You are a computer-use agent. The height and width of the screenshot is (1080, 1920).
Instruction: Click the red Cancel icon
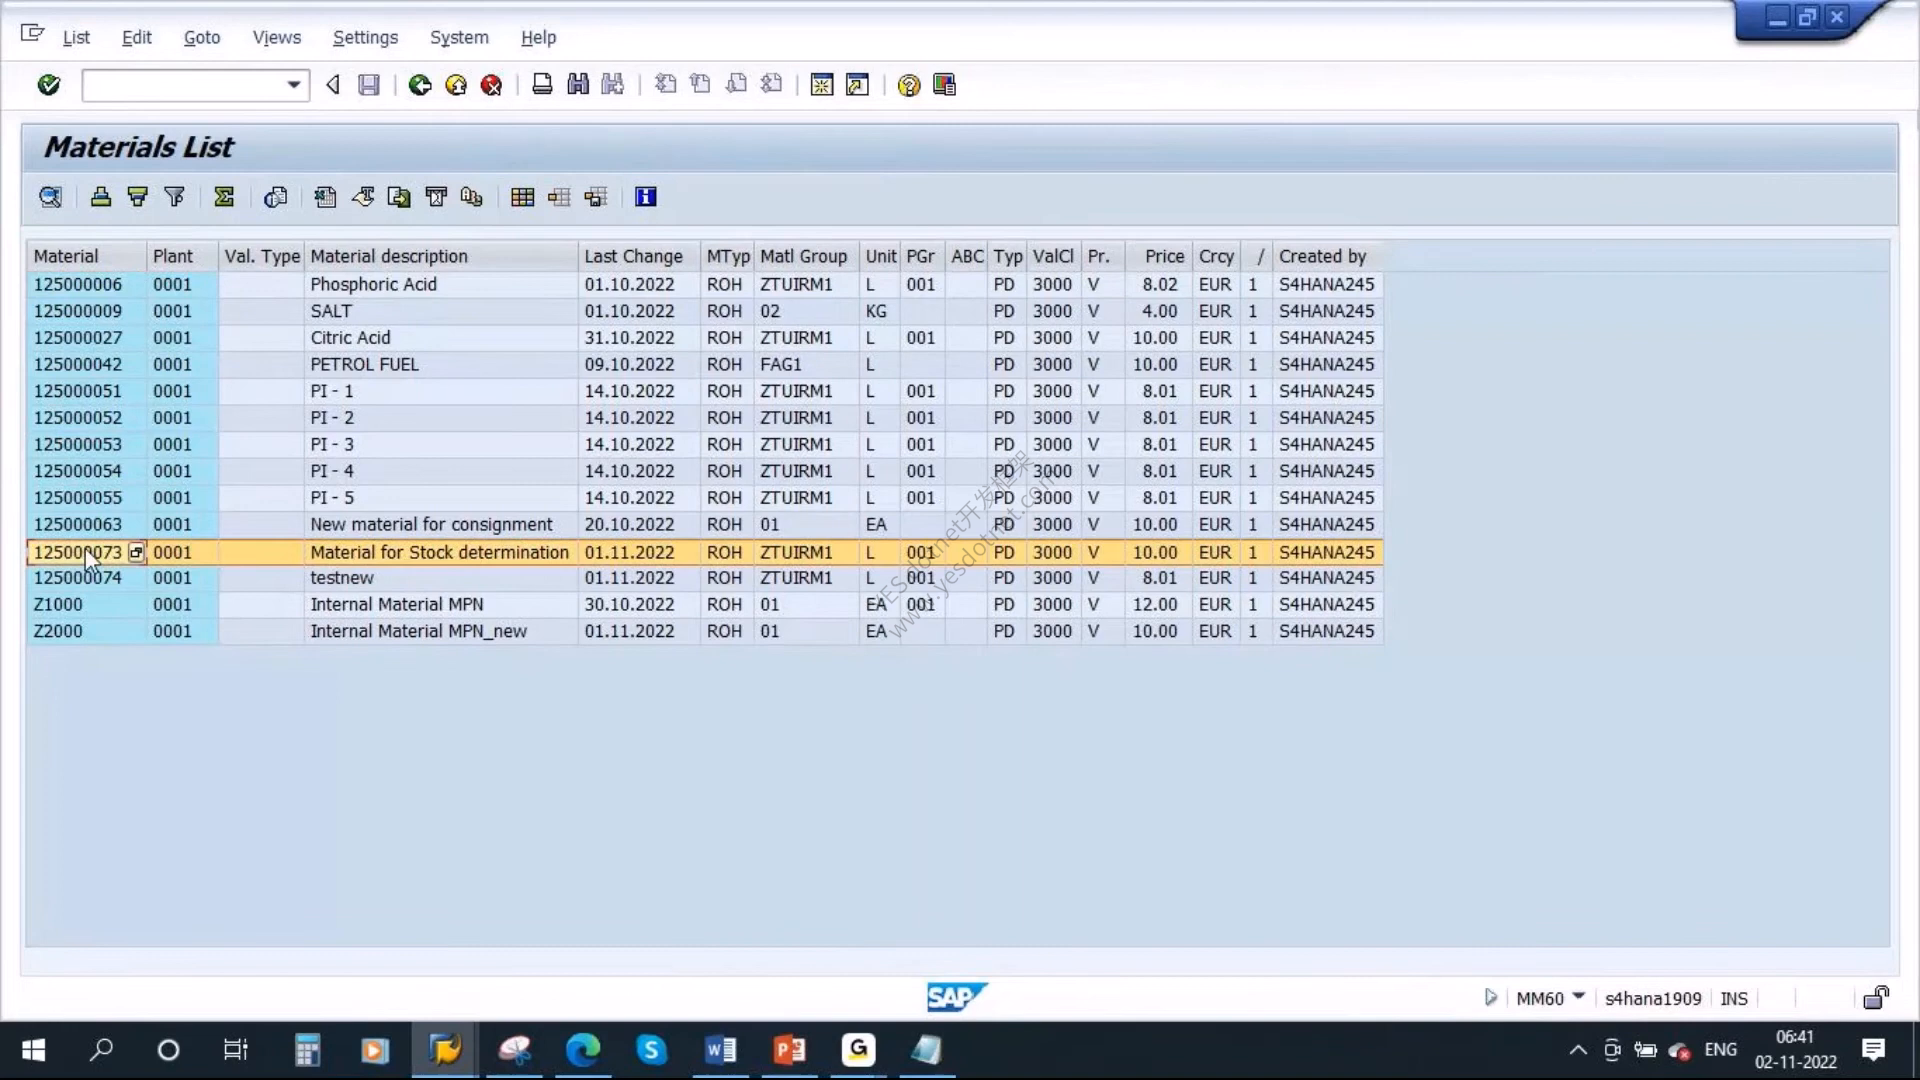tap(491, 85)
